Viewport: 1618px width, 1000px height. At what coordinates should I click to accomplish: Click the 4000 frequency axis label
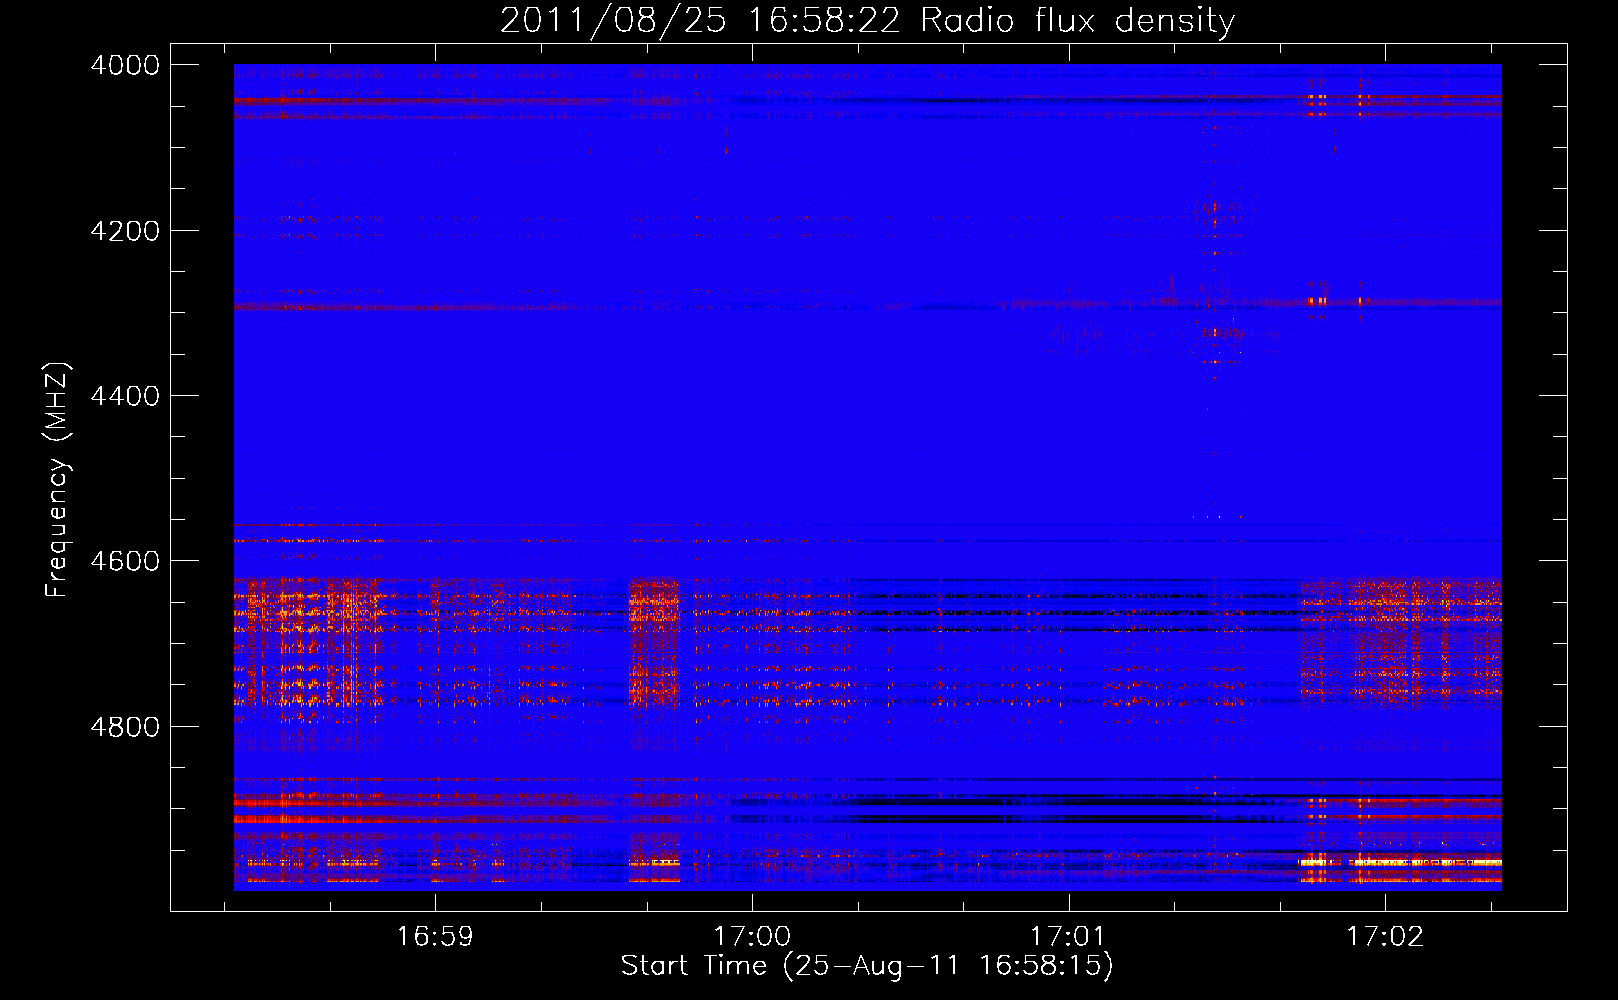[x=125, y=65]
